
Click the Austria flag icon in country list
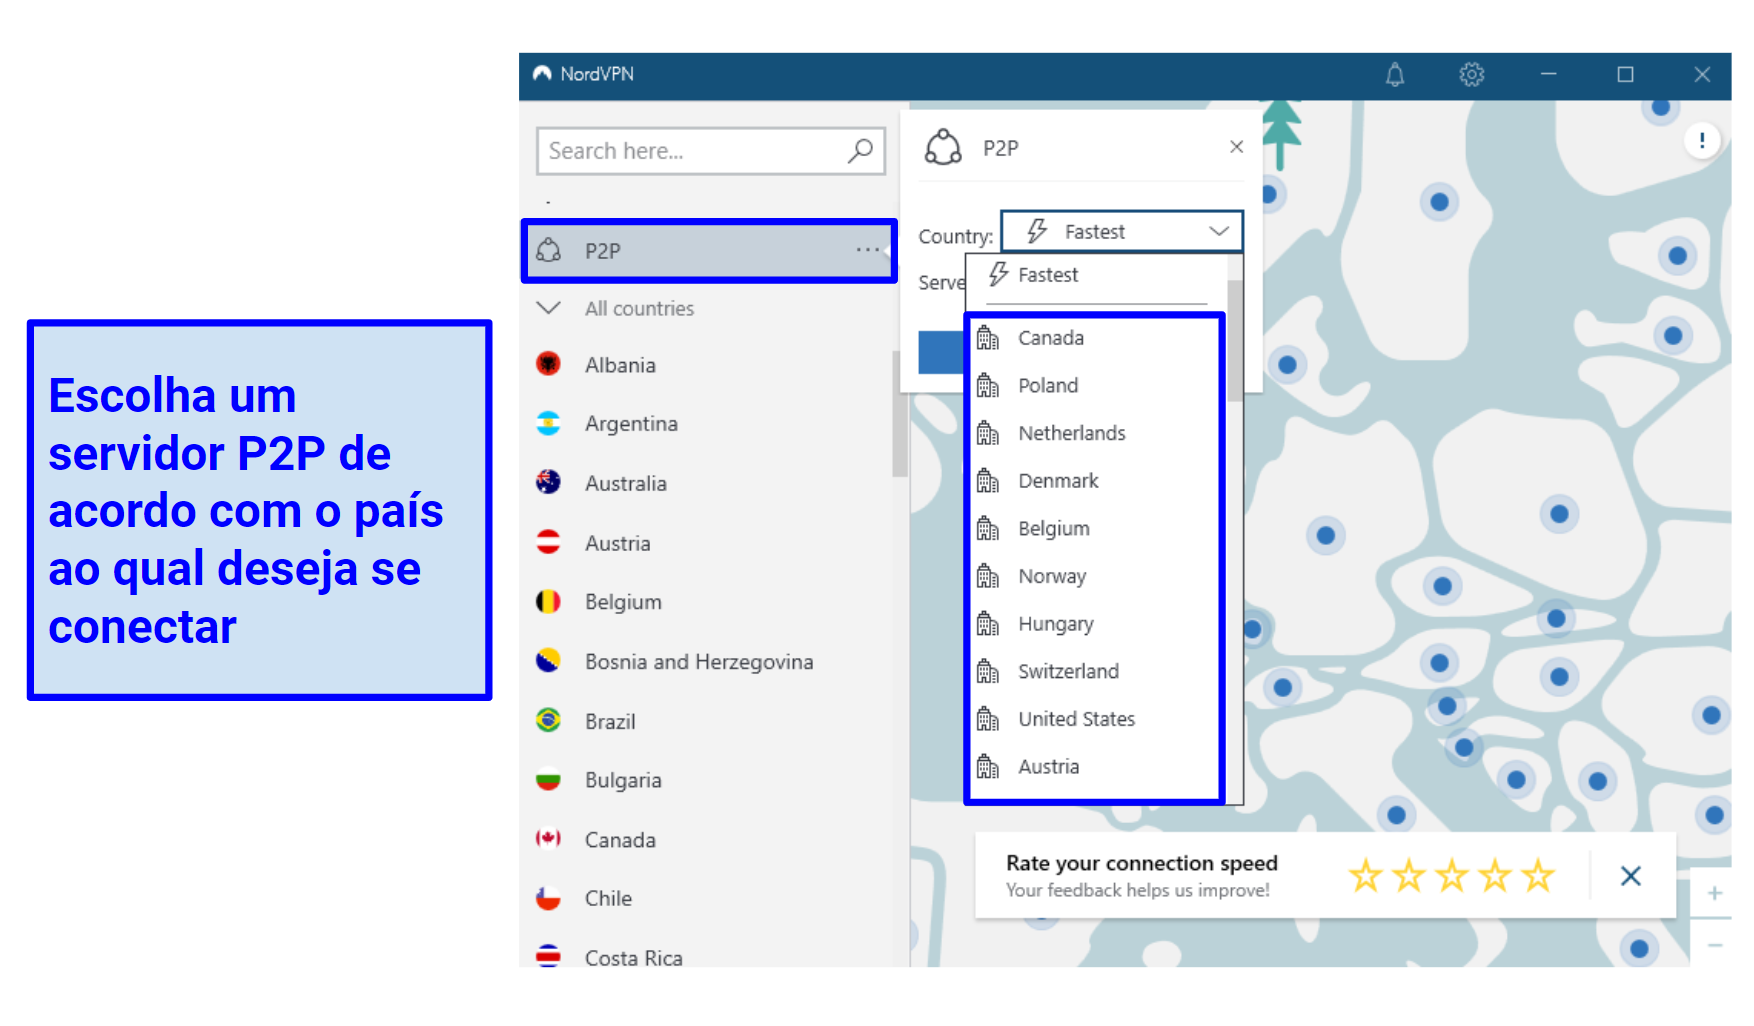coord(548,542)
